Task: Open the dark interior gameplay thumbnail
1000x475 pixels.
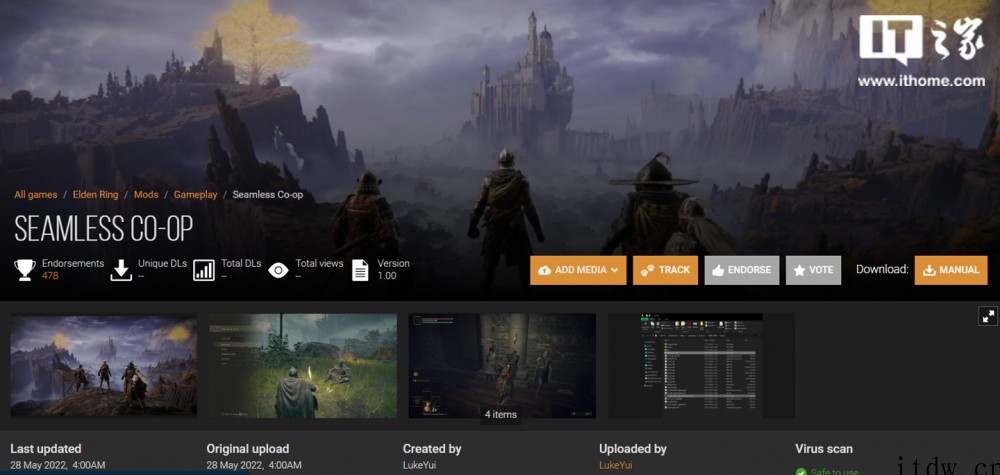Action: click(x=502, y=365)
